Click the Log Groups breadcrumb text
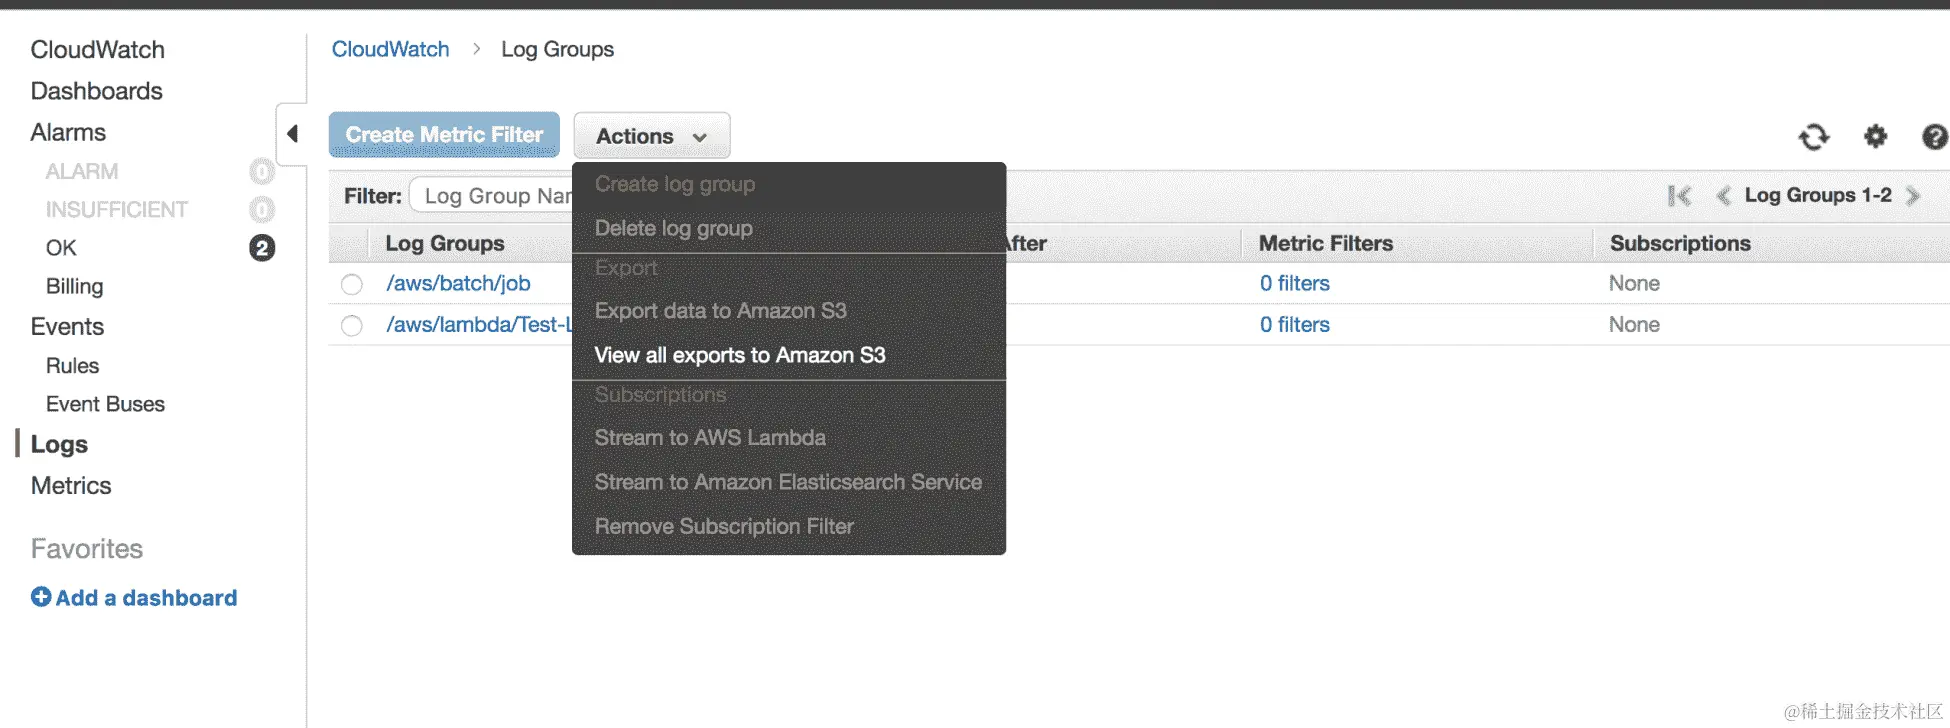 pos(558,49)
